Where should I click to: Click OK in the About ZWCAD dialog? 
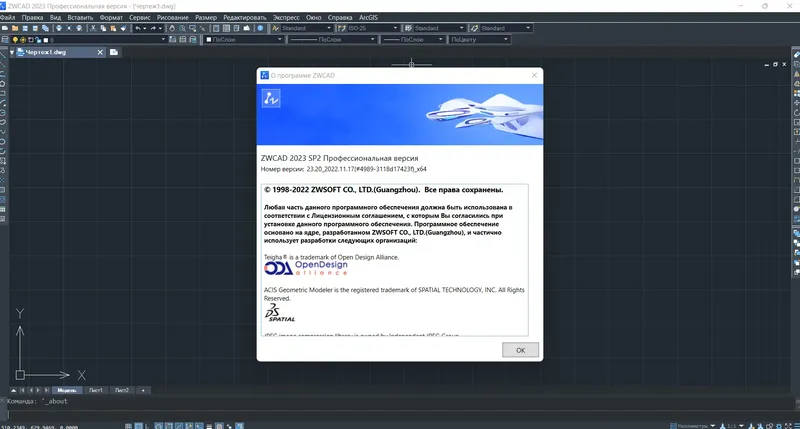520,350
